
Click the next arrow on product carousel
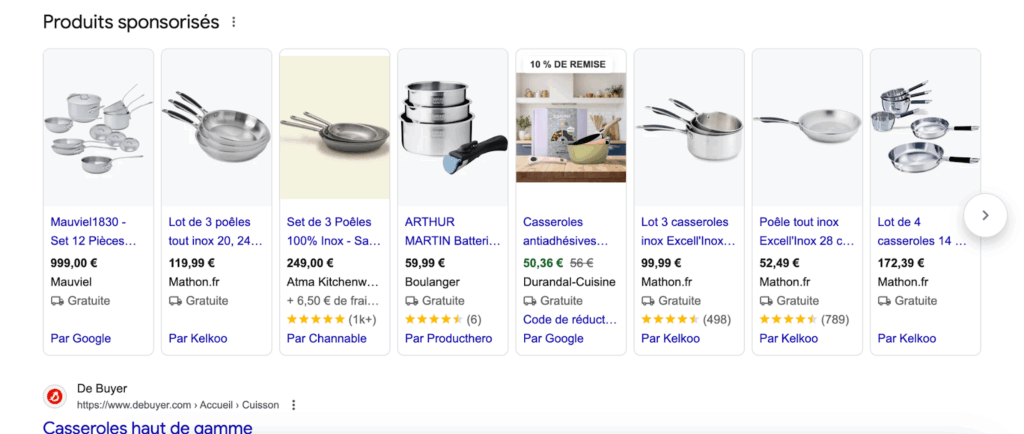985,215
